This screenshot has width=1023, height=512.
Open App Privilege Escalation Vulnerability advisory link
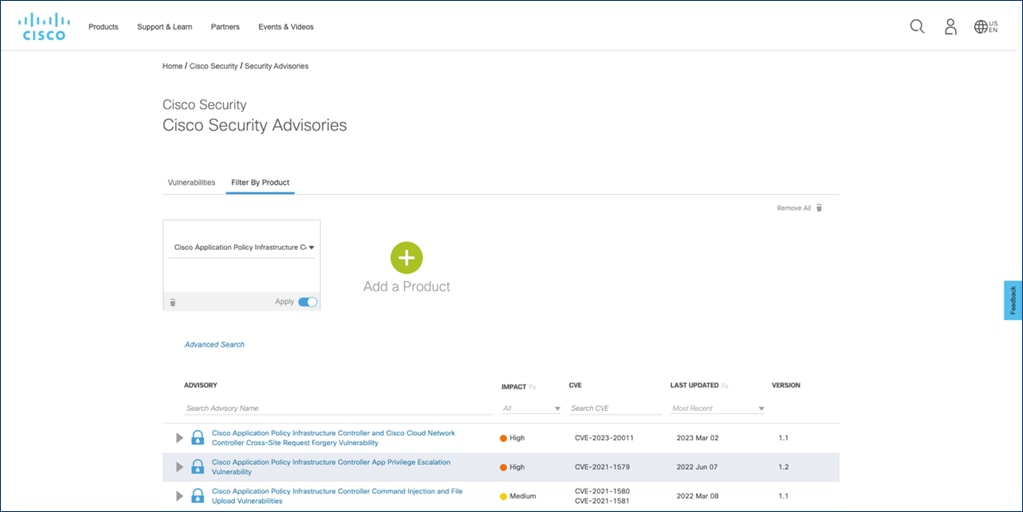(x=331, y=467)
